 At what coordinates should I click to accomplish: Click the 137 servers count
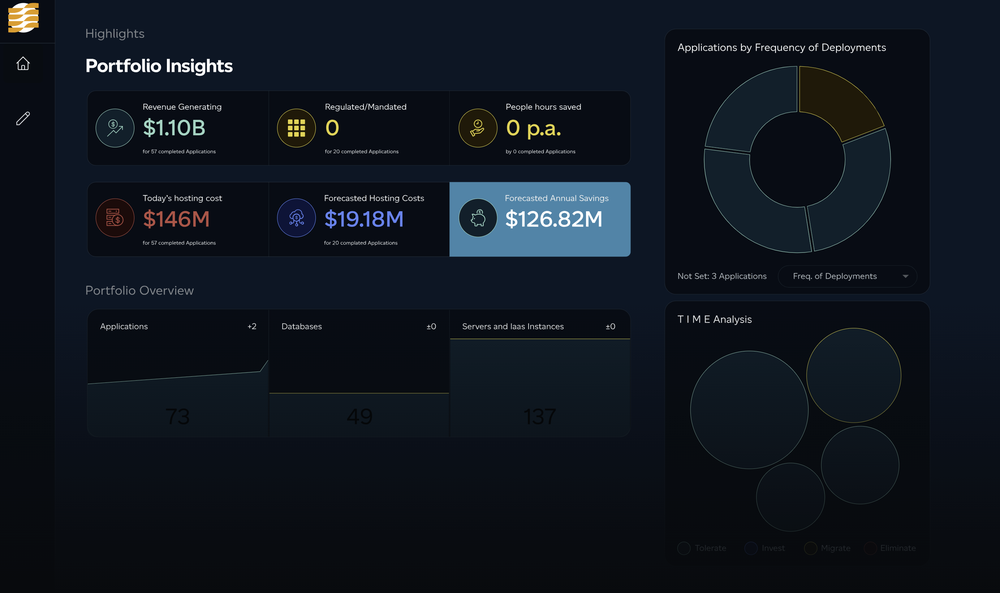(x=540, y=416)
